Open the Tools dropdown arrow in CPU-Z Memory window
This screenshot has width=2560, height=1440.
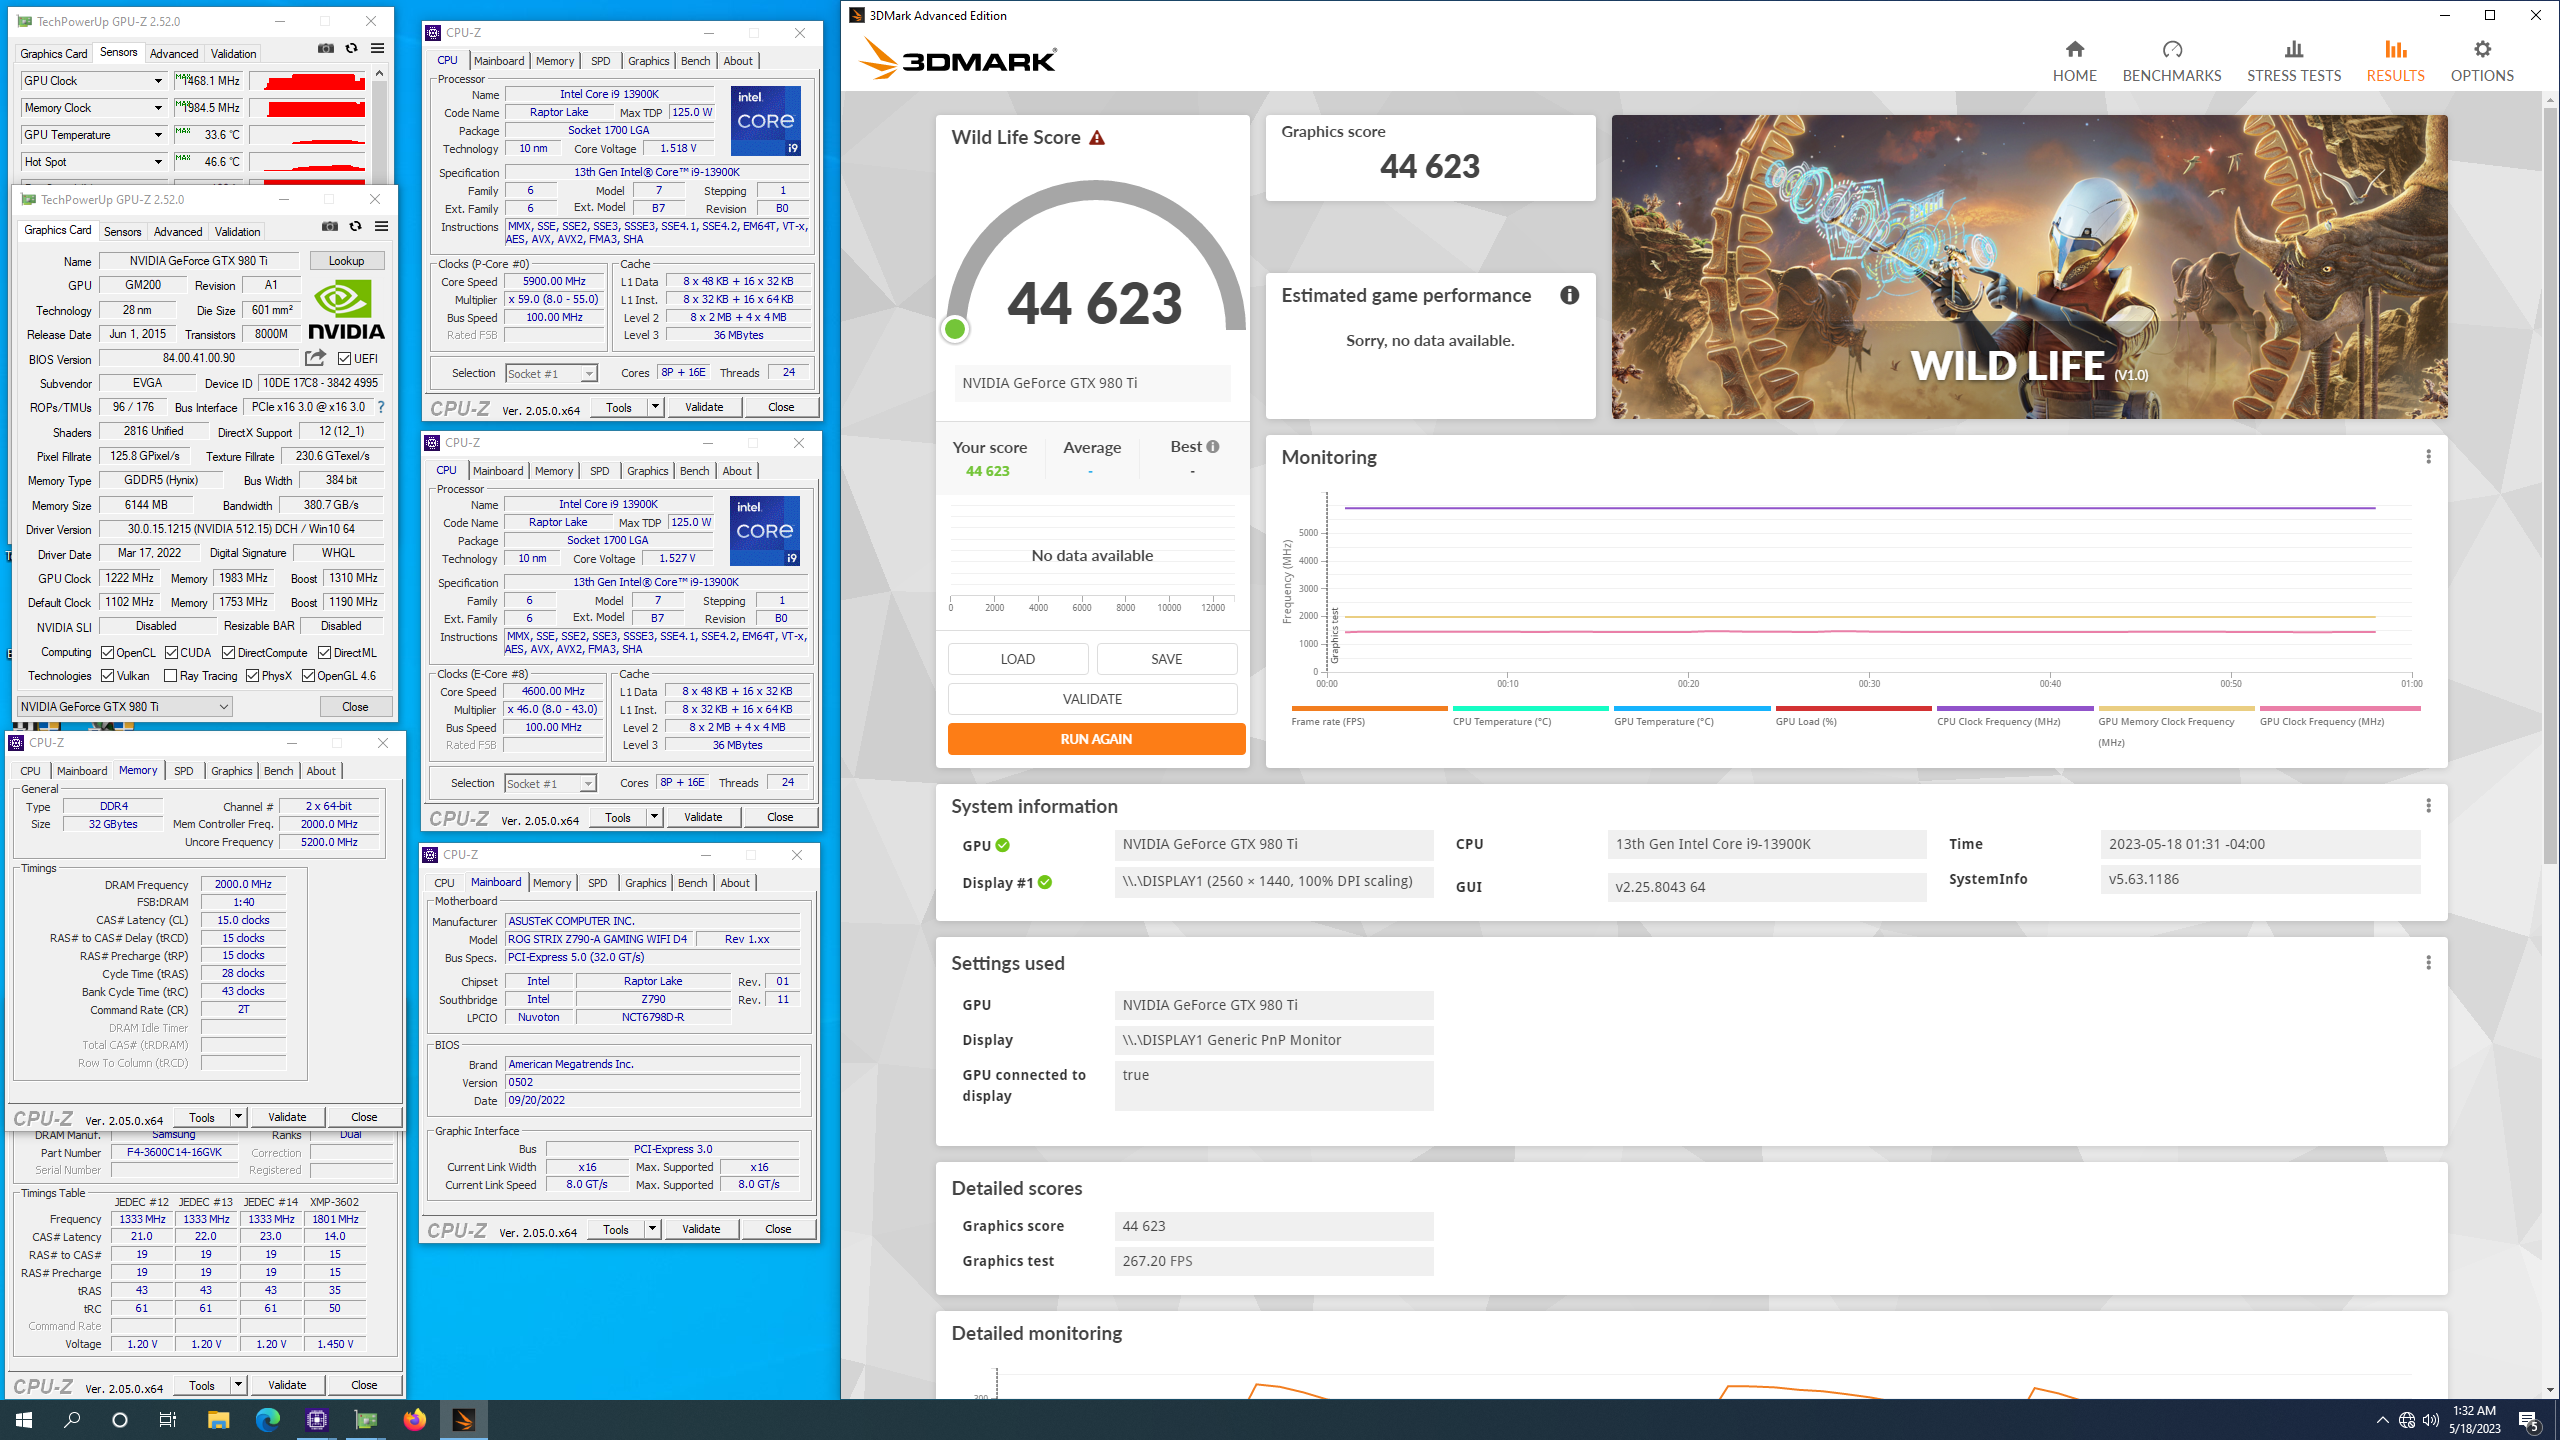[x=238, y=1117]
